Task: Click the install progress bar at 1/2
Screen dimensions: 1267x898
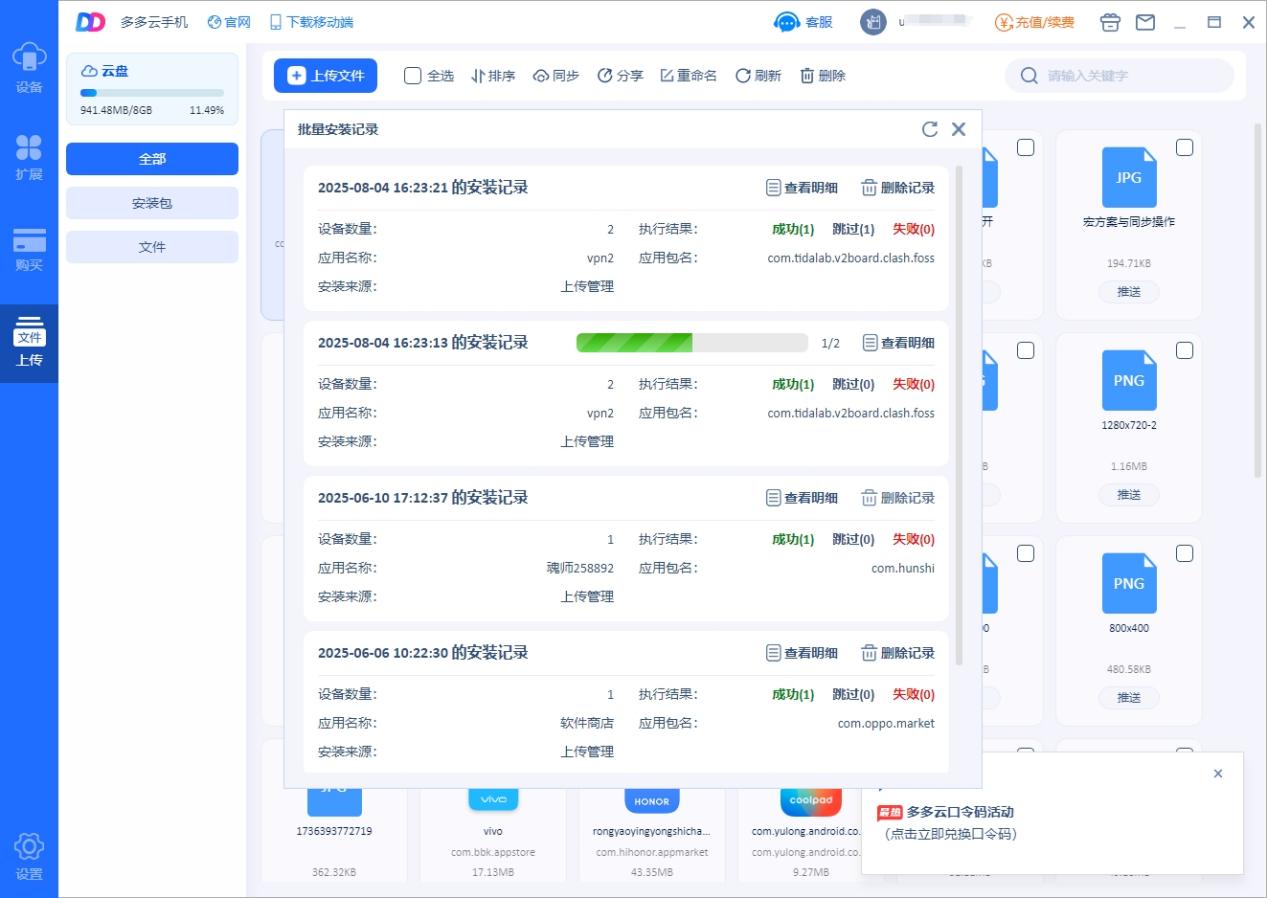Action: 692,343
